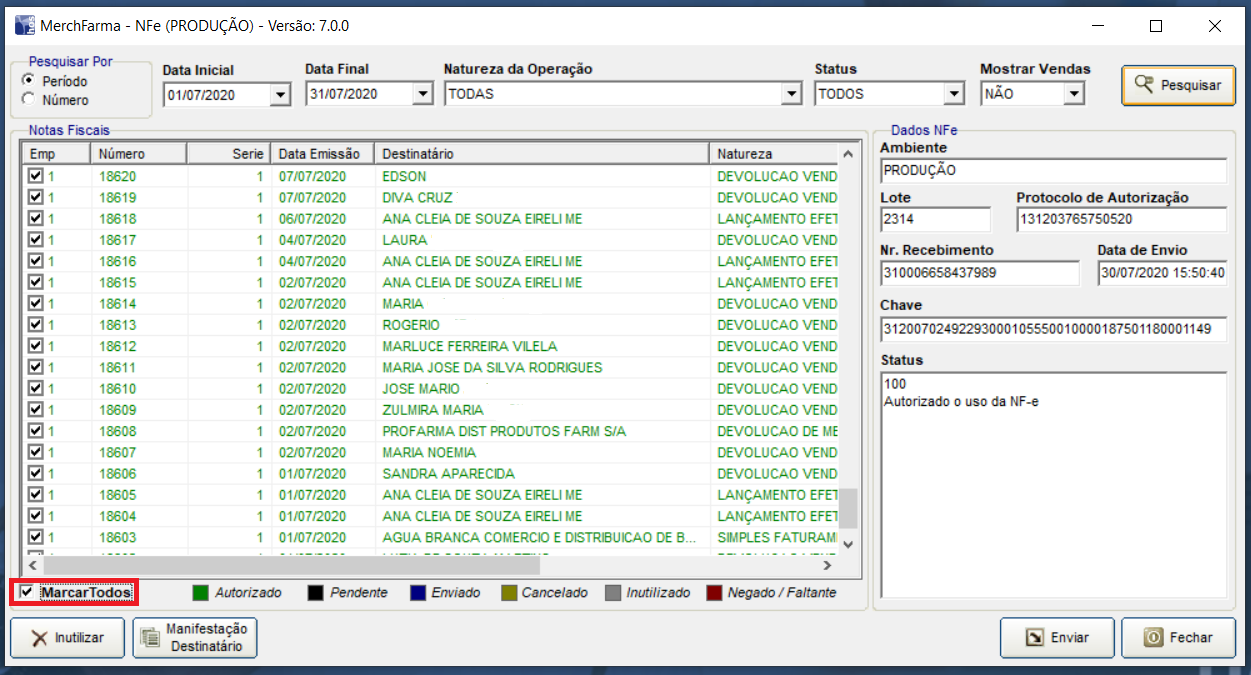This screenshot has height=675, width=1251.
Task: Click the Pesquisar search button
Action: click(x=1178, y=85)
